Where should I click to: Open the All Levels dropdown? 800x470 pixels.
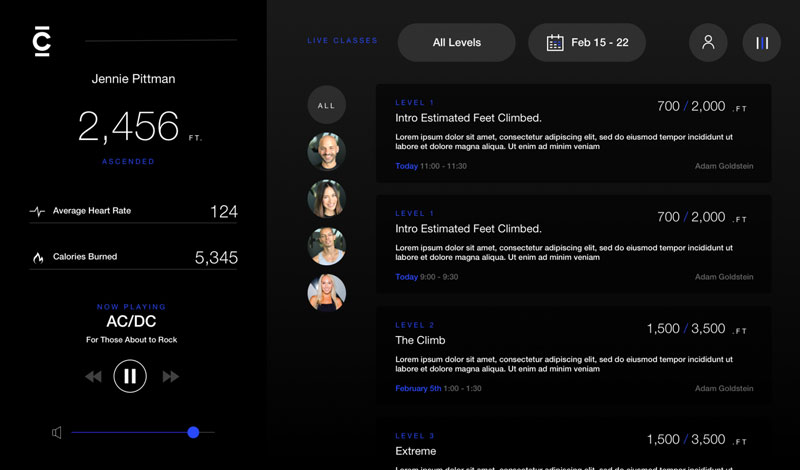(x=456, y=43)
